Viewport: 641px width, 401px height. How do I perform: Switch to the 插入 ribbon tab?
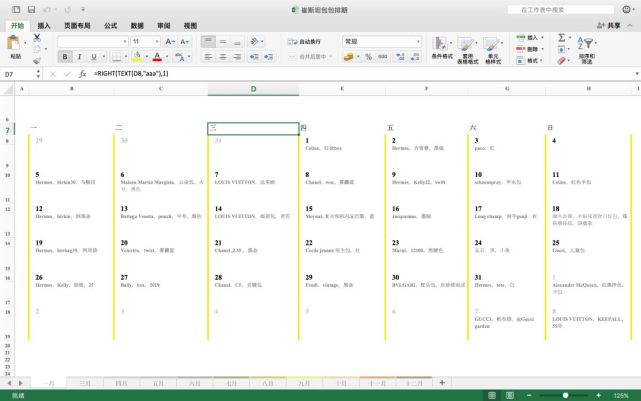(44, 26)
